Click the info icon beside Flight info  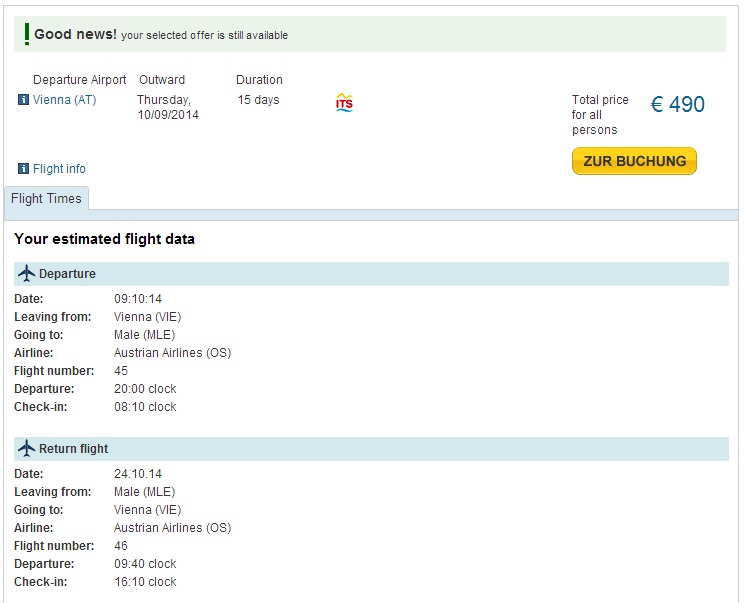click(x=23, y=168)
